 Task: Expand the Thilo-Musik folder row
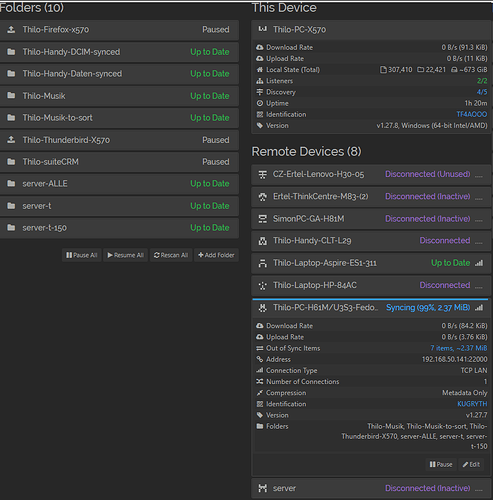click(119, 96)
